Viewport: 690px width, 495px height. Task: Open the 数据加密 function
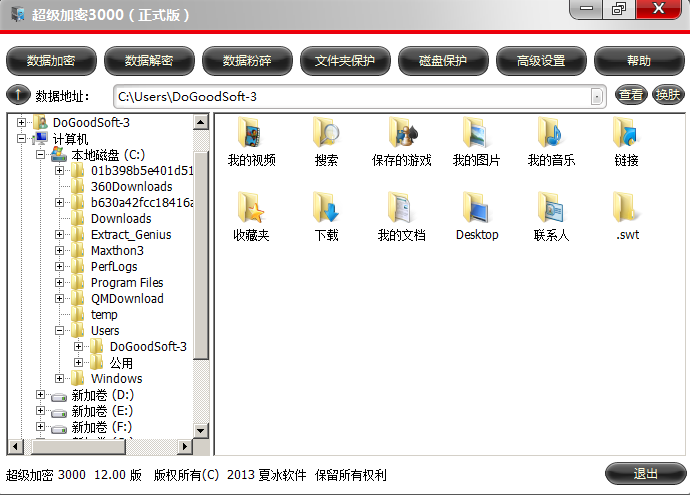tap(51, 61)
